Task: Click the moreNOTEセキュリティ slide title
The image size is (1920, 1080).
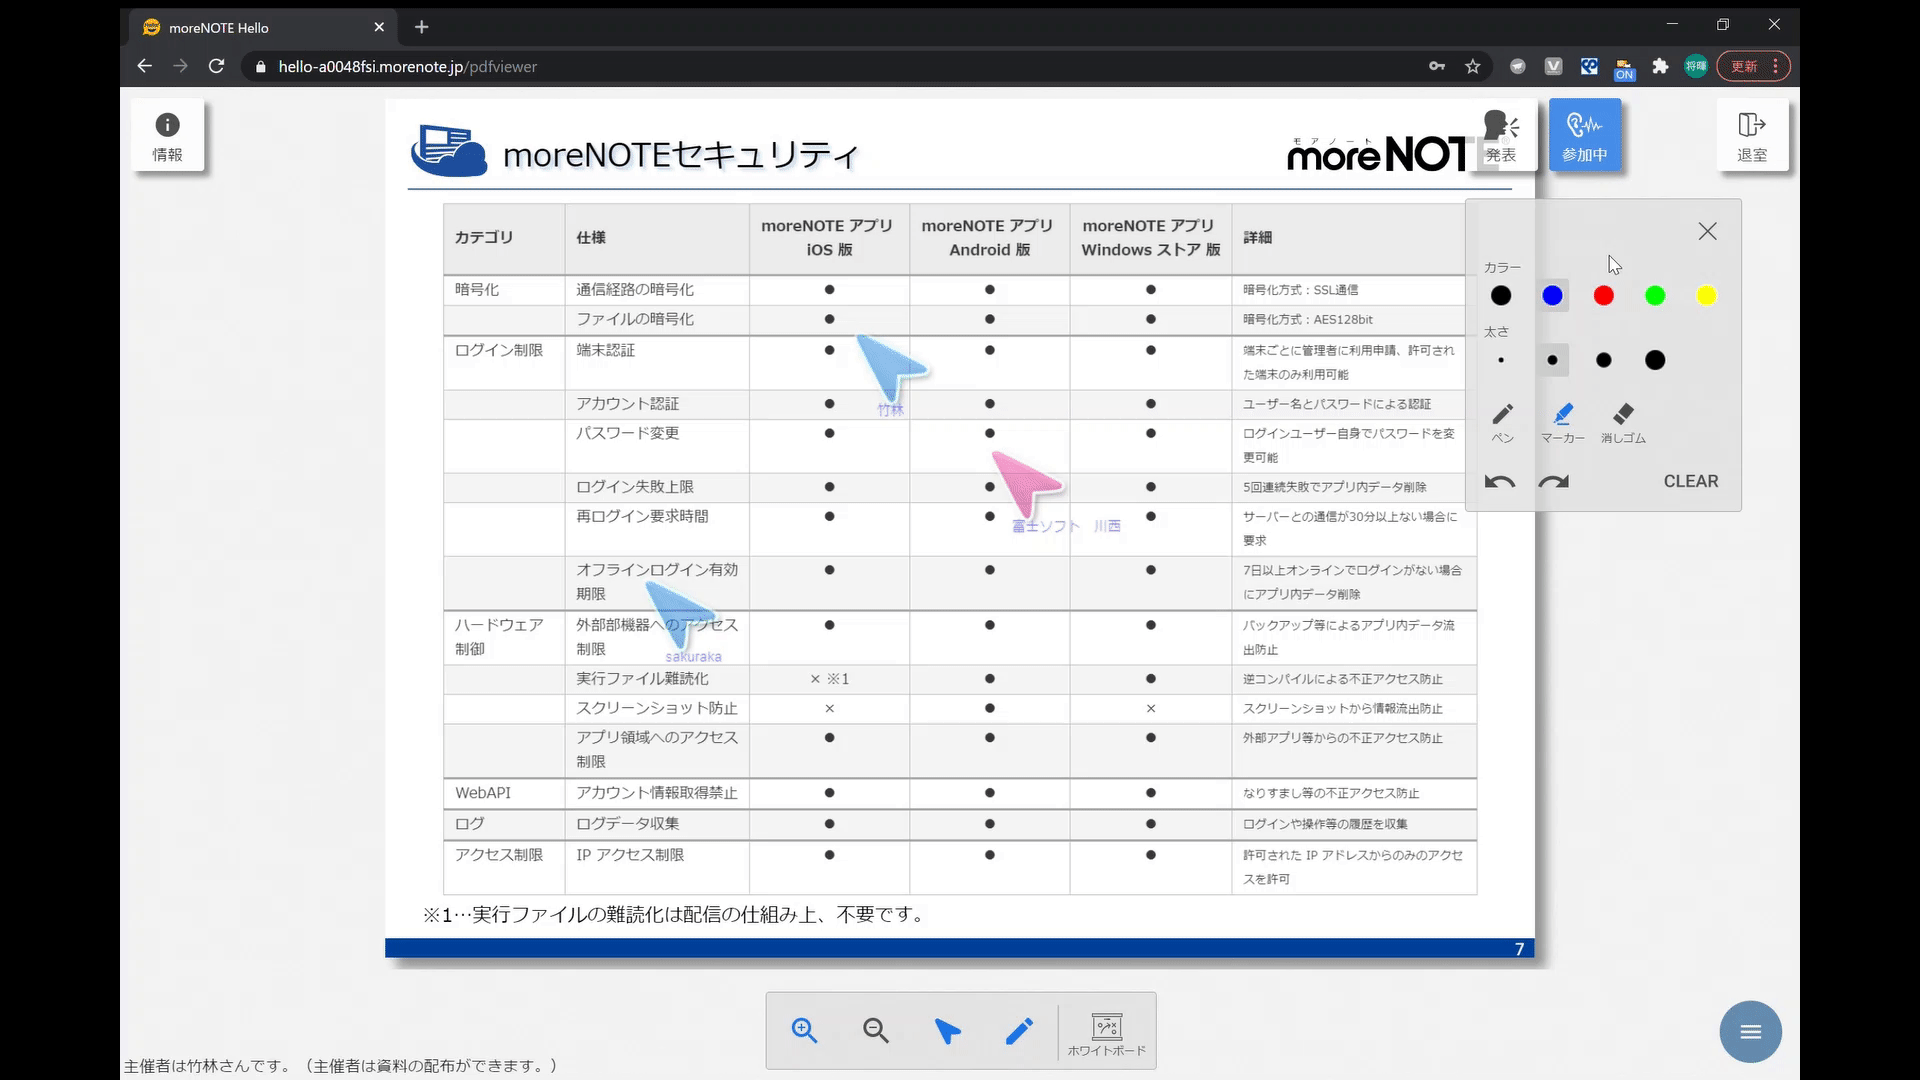Action: point(681,155)
